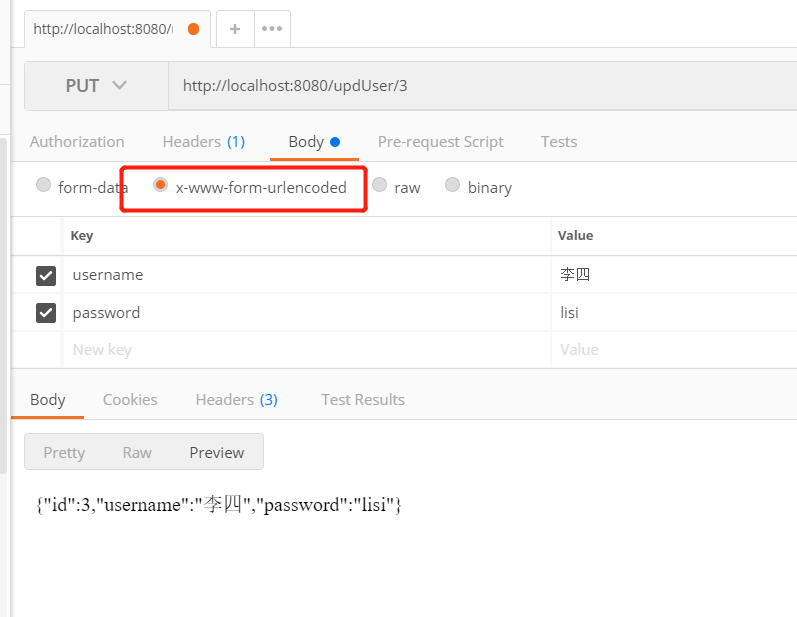797x617 pixels.
Task: Choose the binary body type
Action: click(x=453, y=185)
